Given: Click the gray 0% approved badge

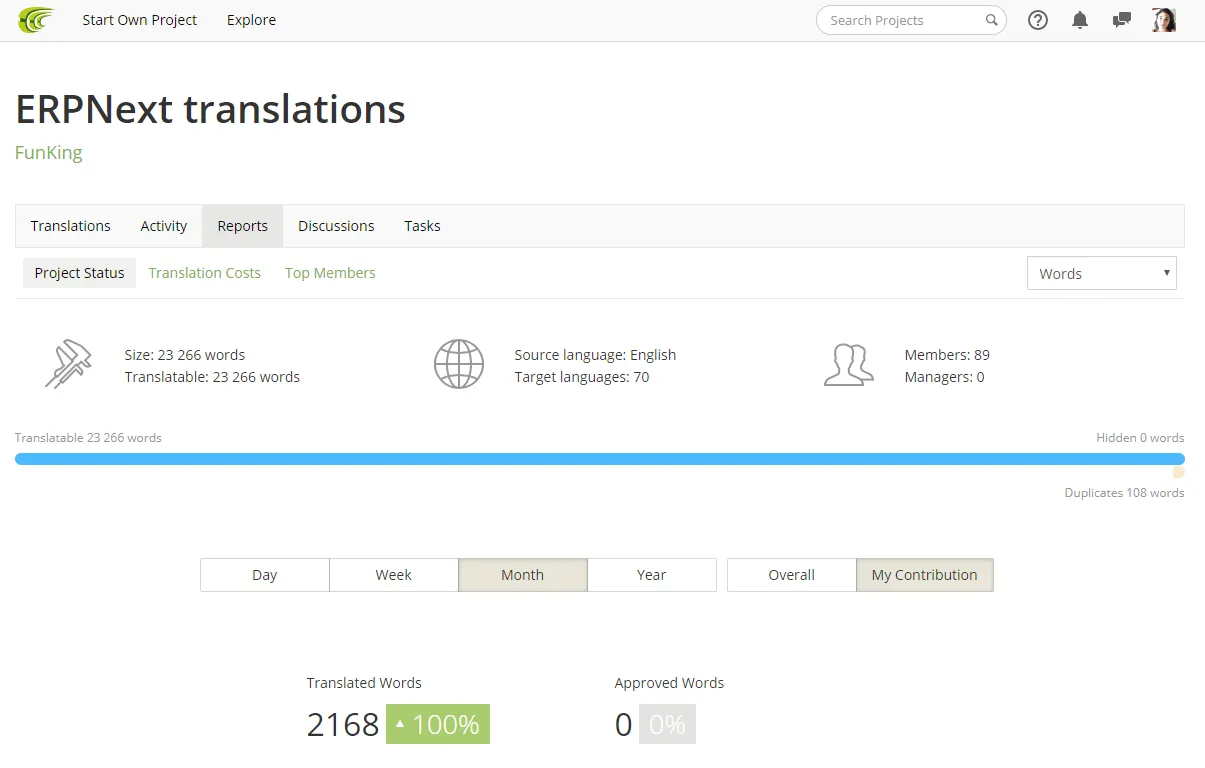Looking at the screenshot, I should point(667,724).
